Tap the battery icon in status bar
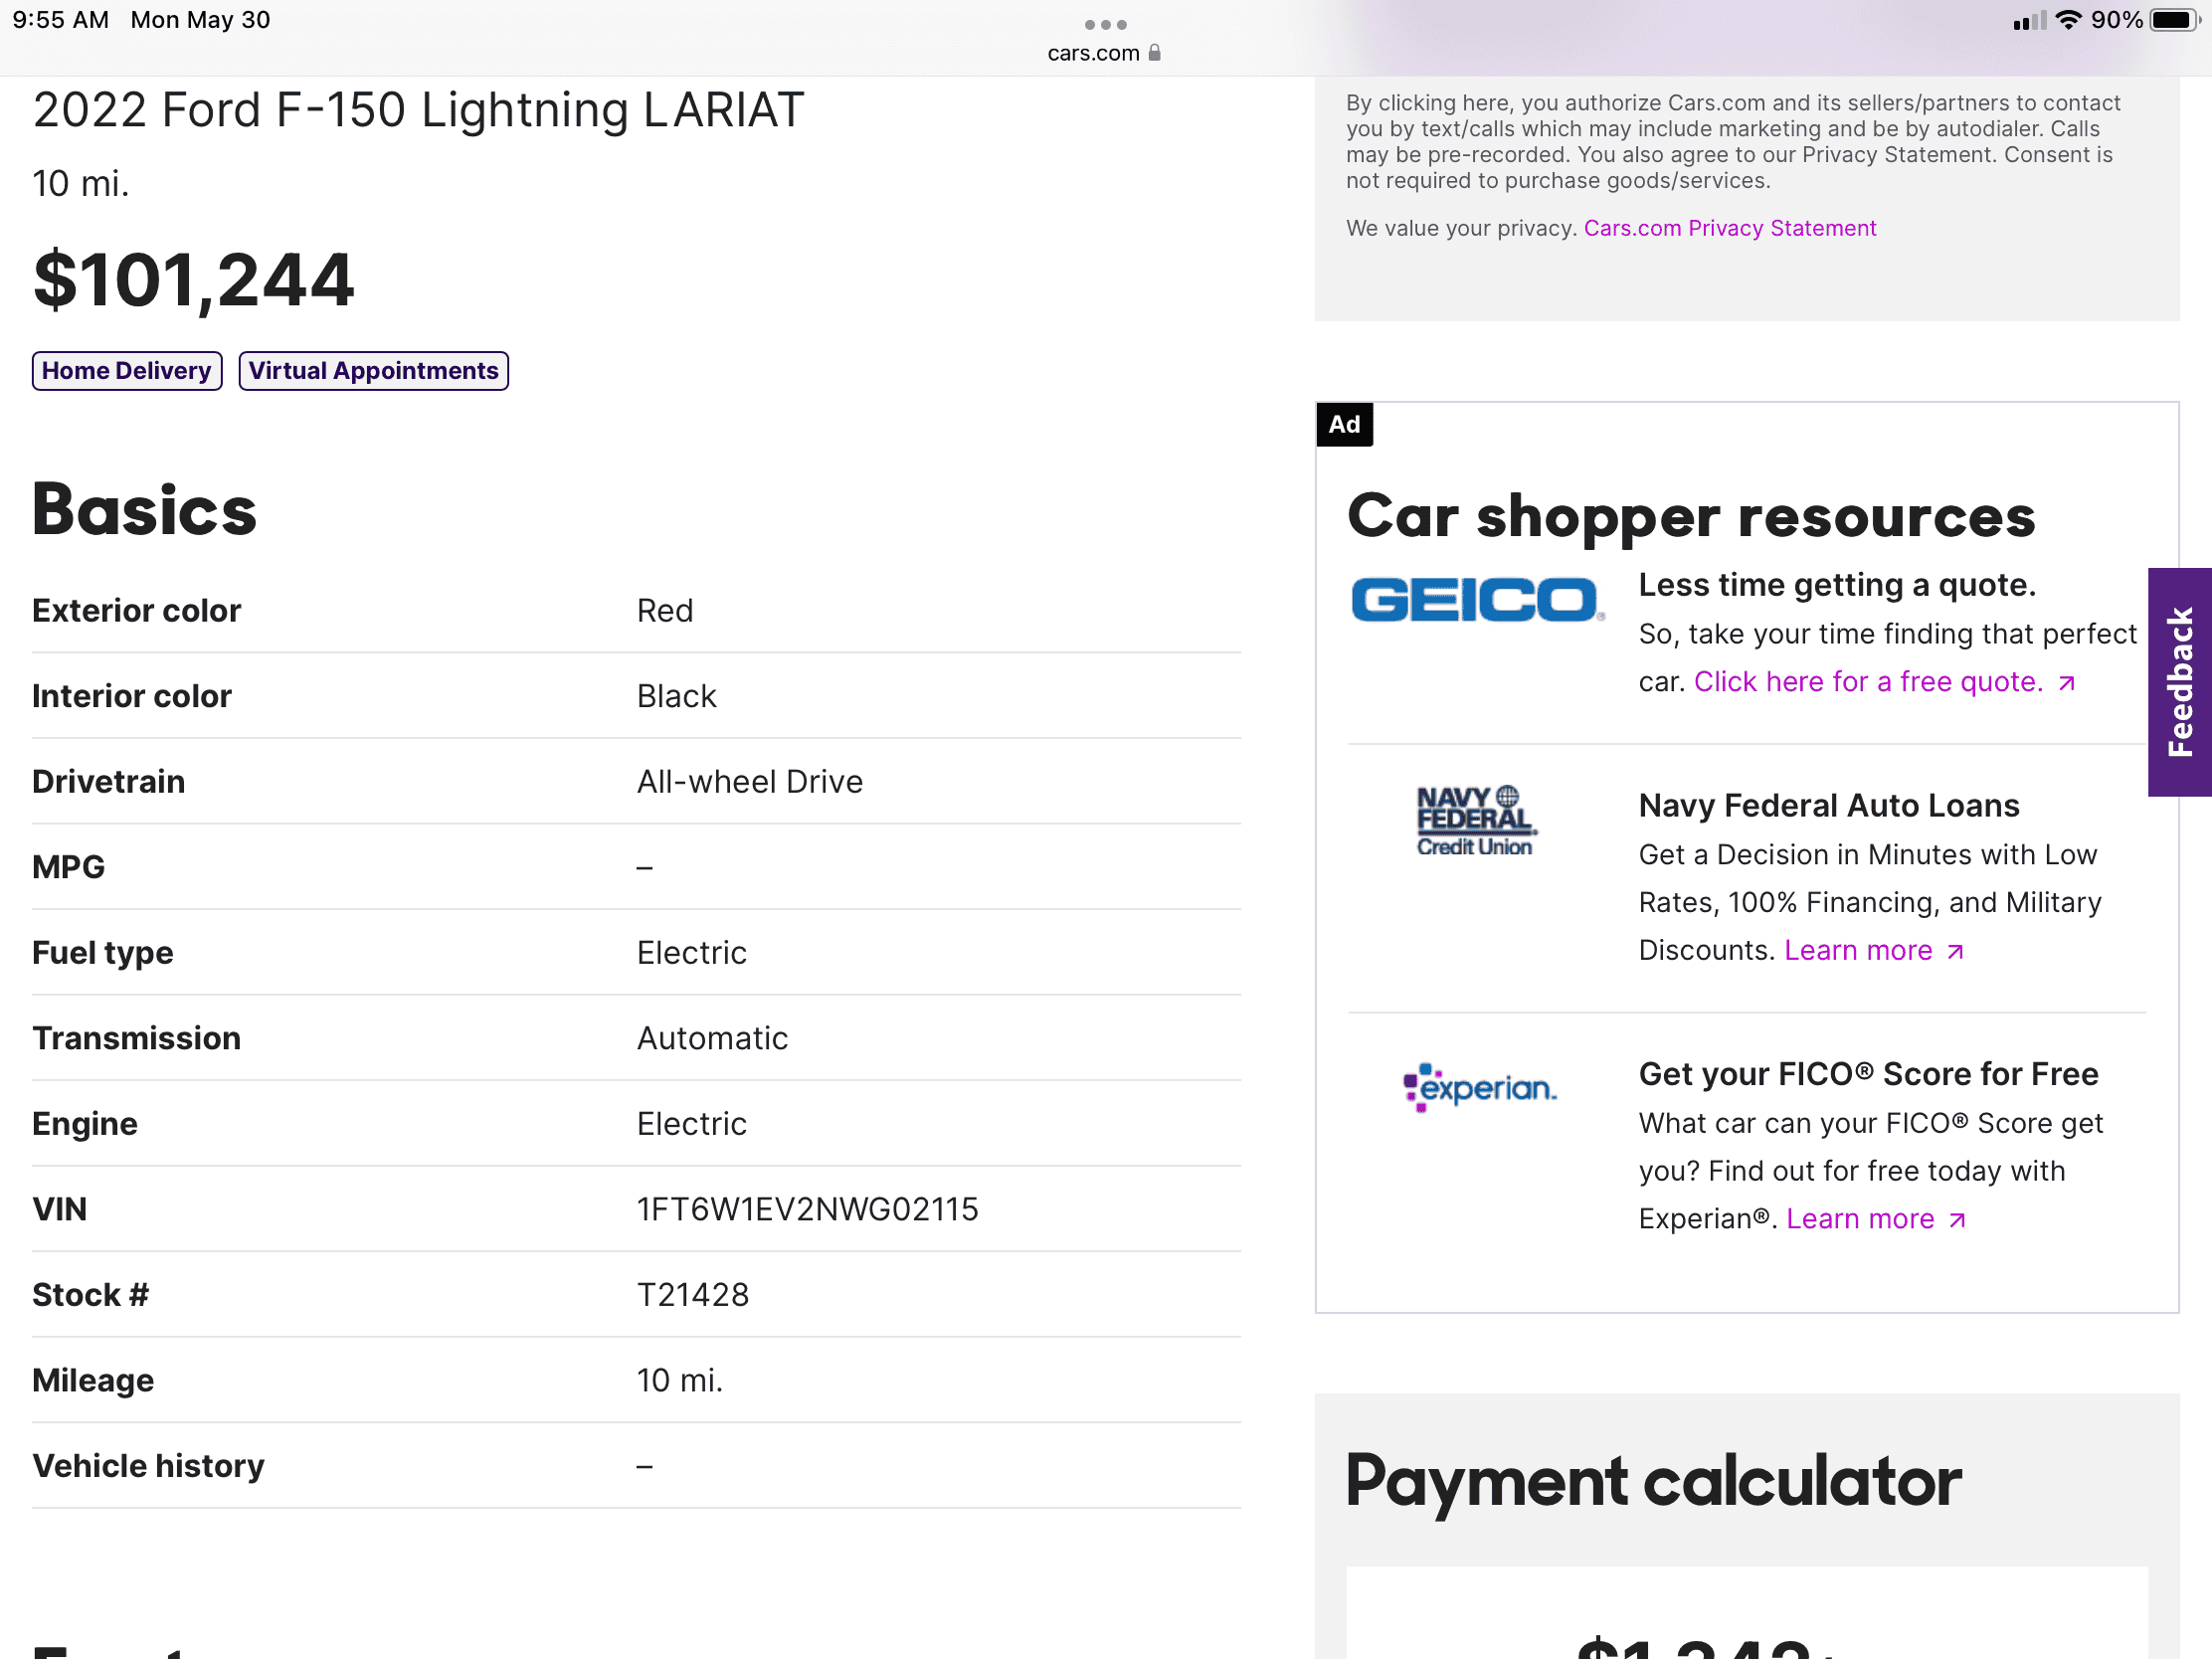Screen dimensions: 2212x1659 2174,20
